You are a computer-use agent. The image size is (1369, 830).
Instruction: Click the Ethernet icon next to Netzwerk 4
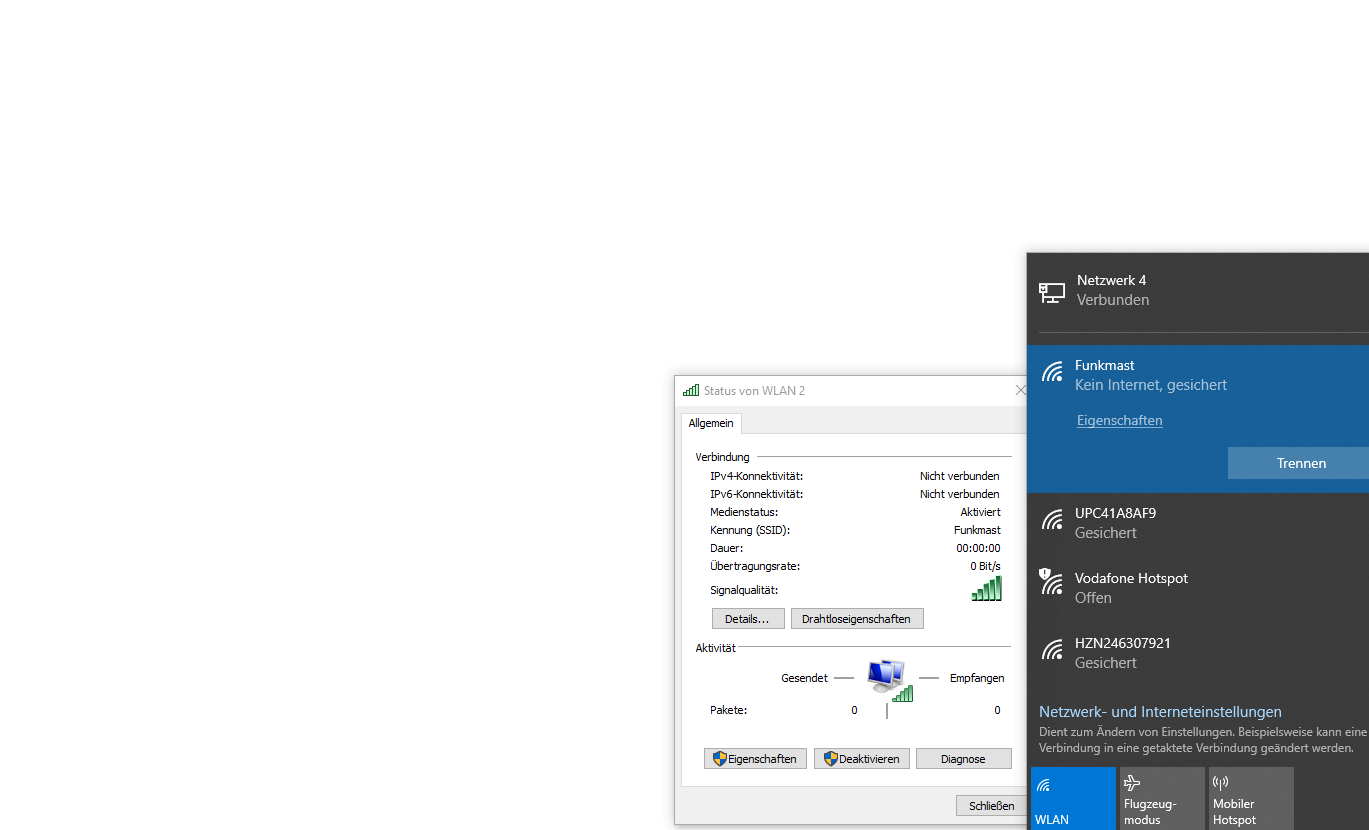point(1051,292)
